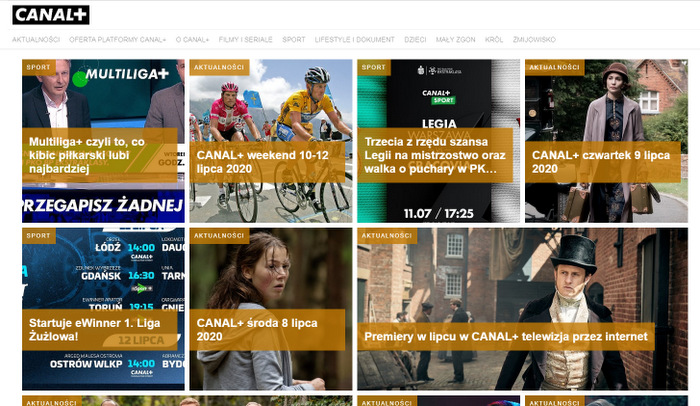Screen dimensions: 700x406
Task: Open Premiery w lipcu w CANAL+ article
Action: 506,337
